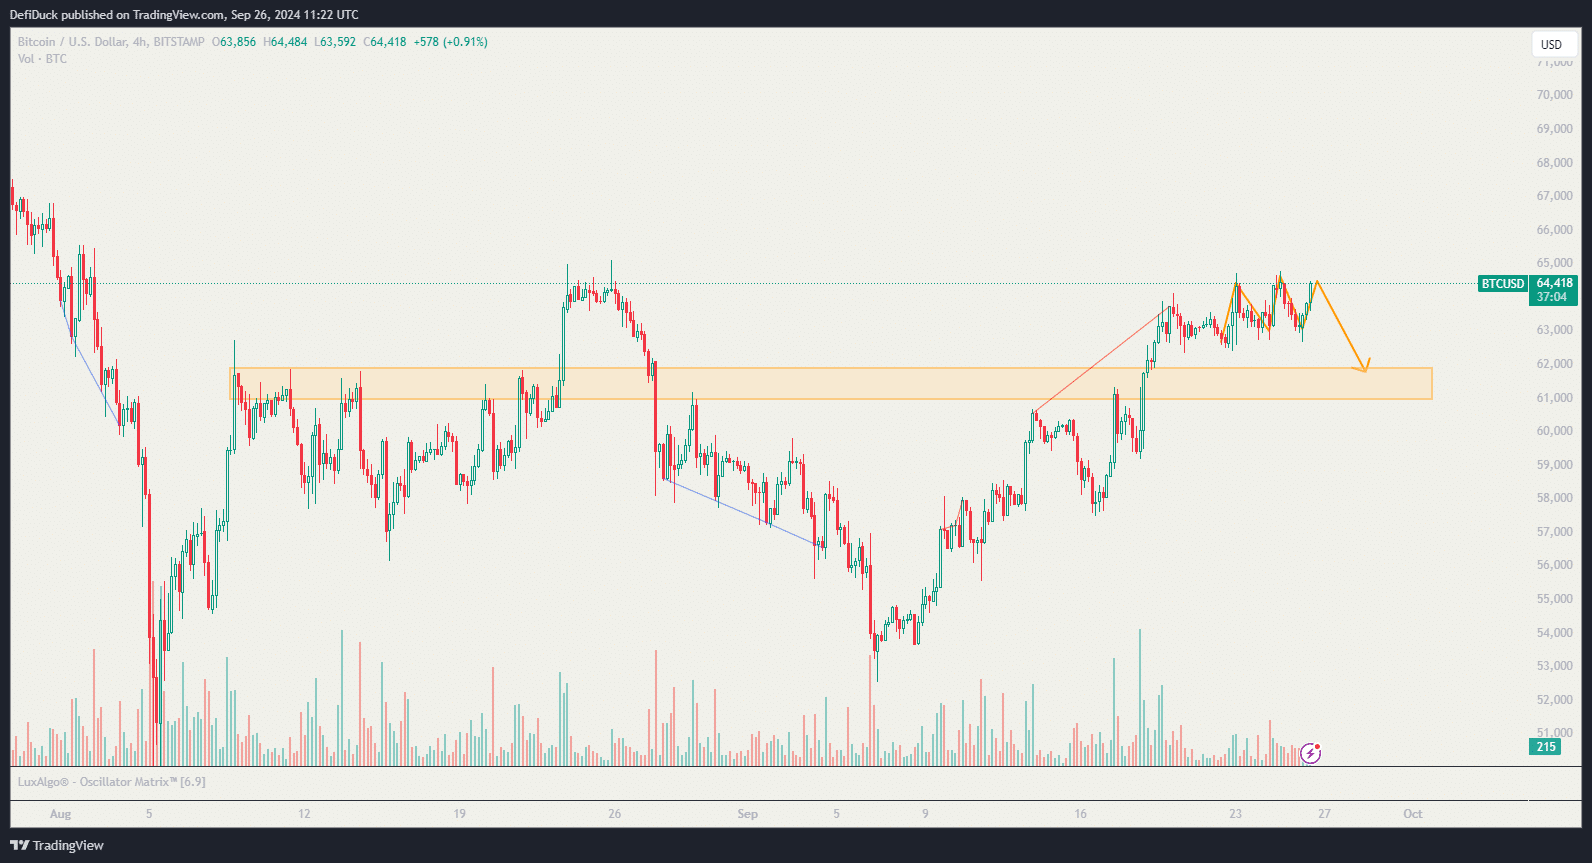Click the 9 date label on time axis
This screenshot has height=863, width=1592.
(925, 814)
